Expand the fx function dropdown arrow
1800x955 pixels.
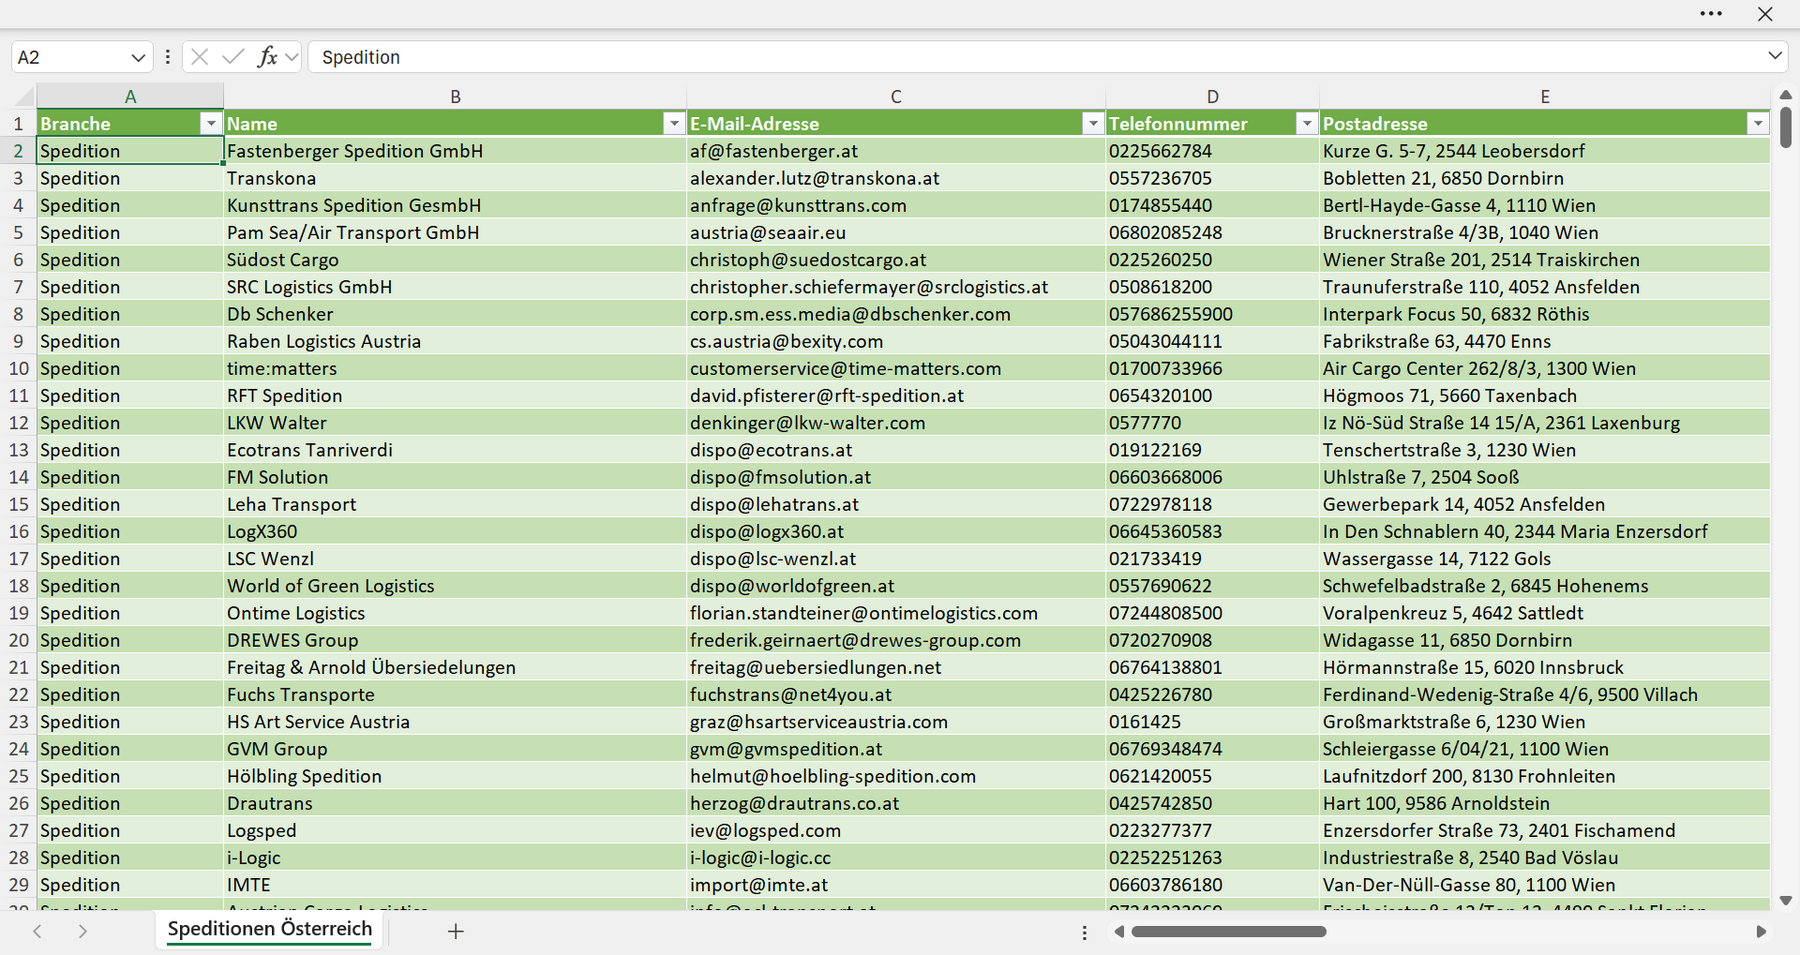tap(291, 57)
